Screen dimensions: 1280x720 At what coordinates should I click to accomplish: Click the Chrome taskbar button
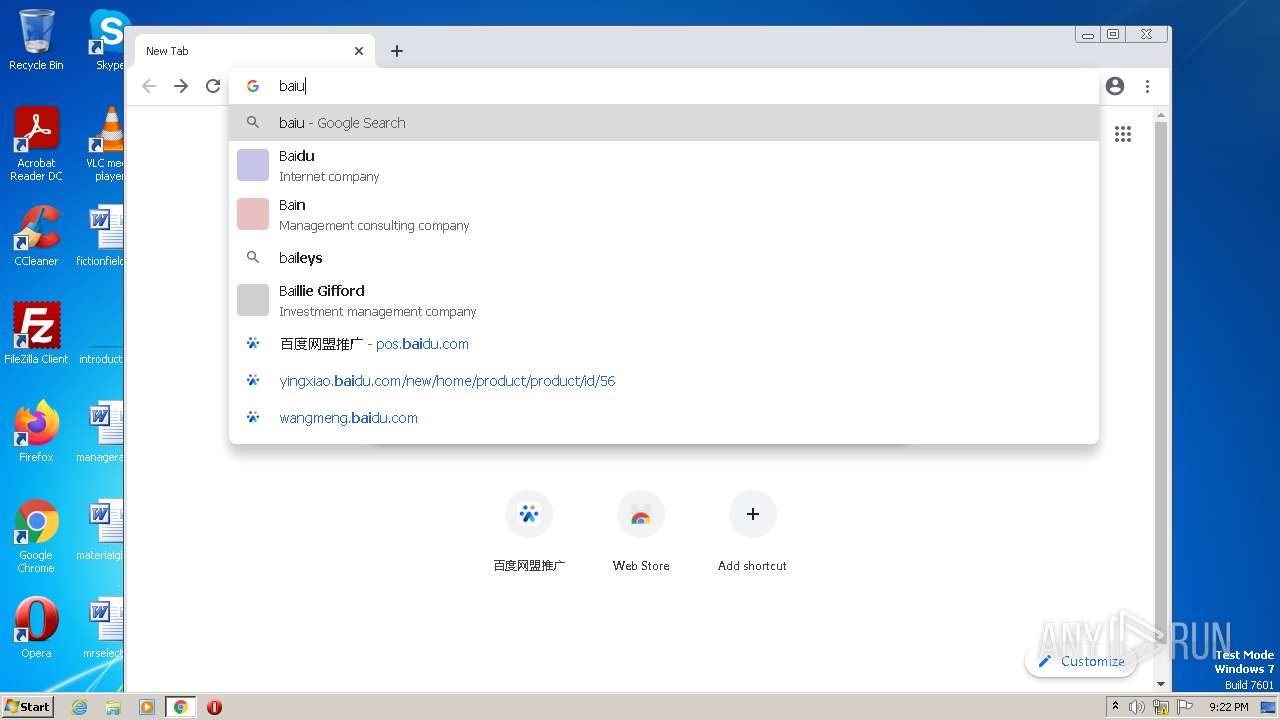coord(180,707)
